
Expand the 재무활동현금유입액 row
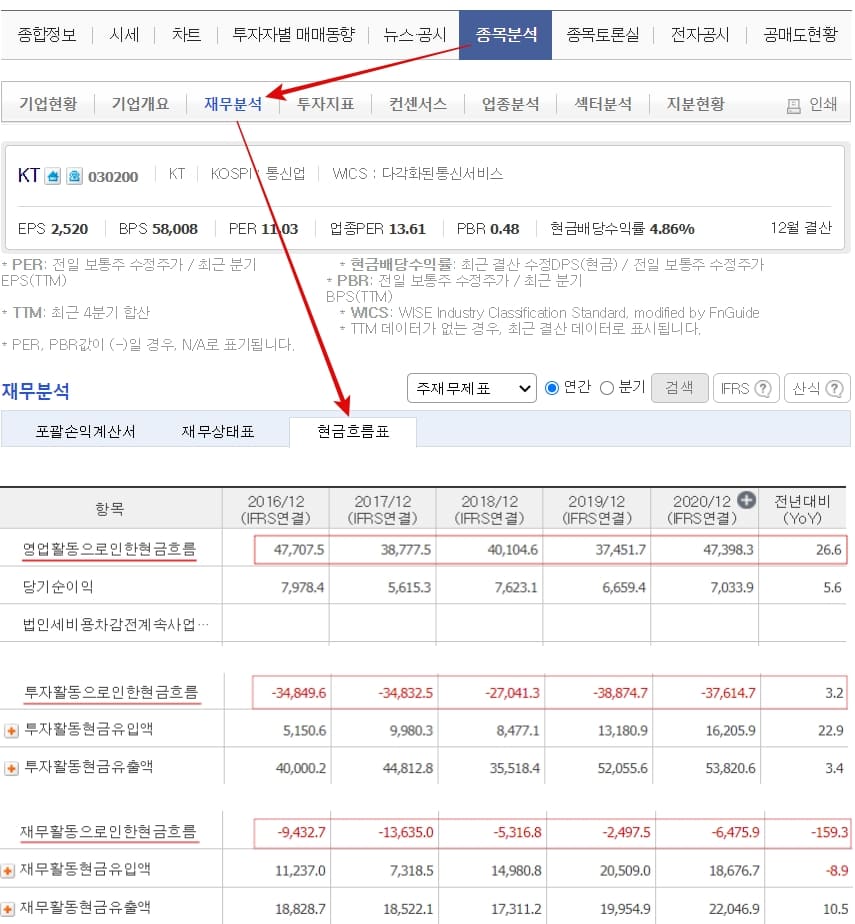pyautogui.click(x=8, y=871)
